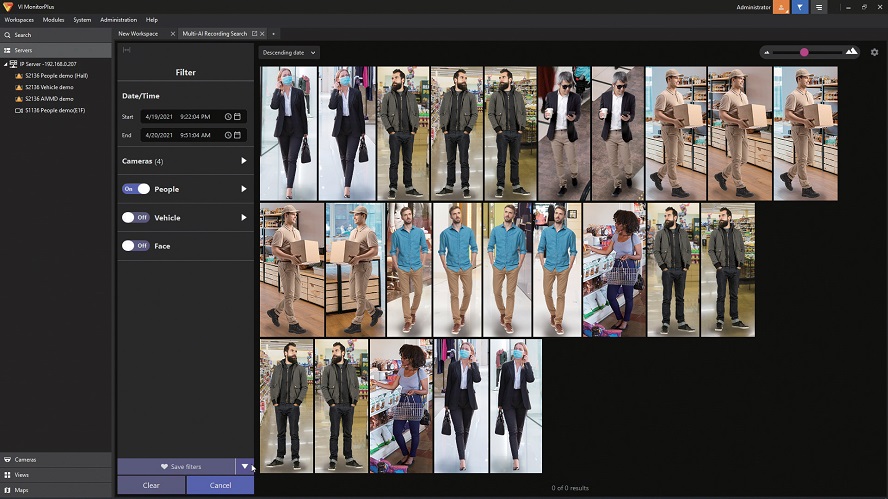Open the hamburger menu icon
Image resolution: width=888 pixels, height=499 pixels.
click(x=819, y=7)
